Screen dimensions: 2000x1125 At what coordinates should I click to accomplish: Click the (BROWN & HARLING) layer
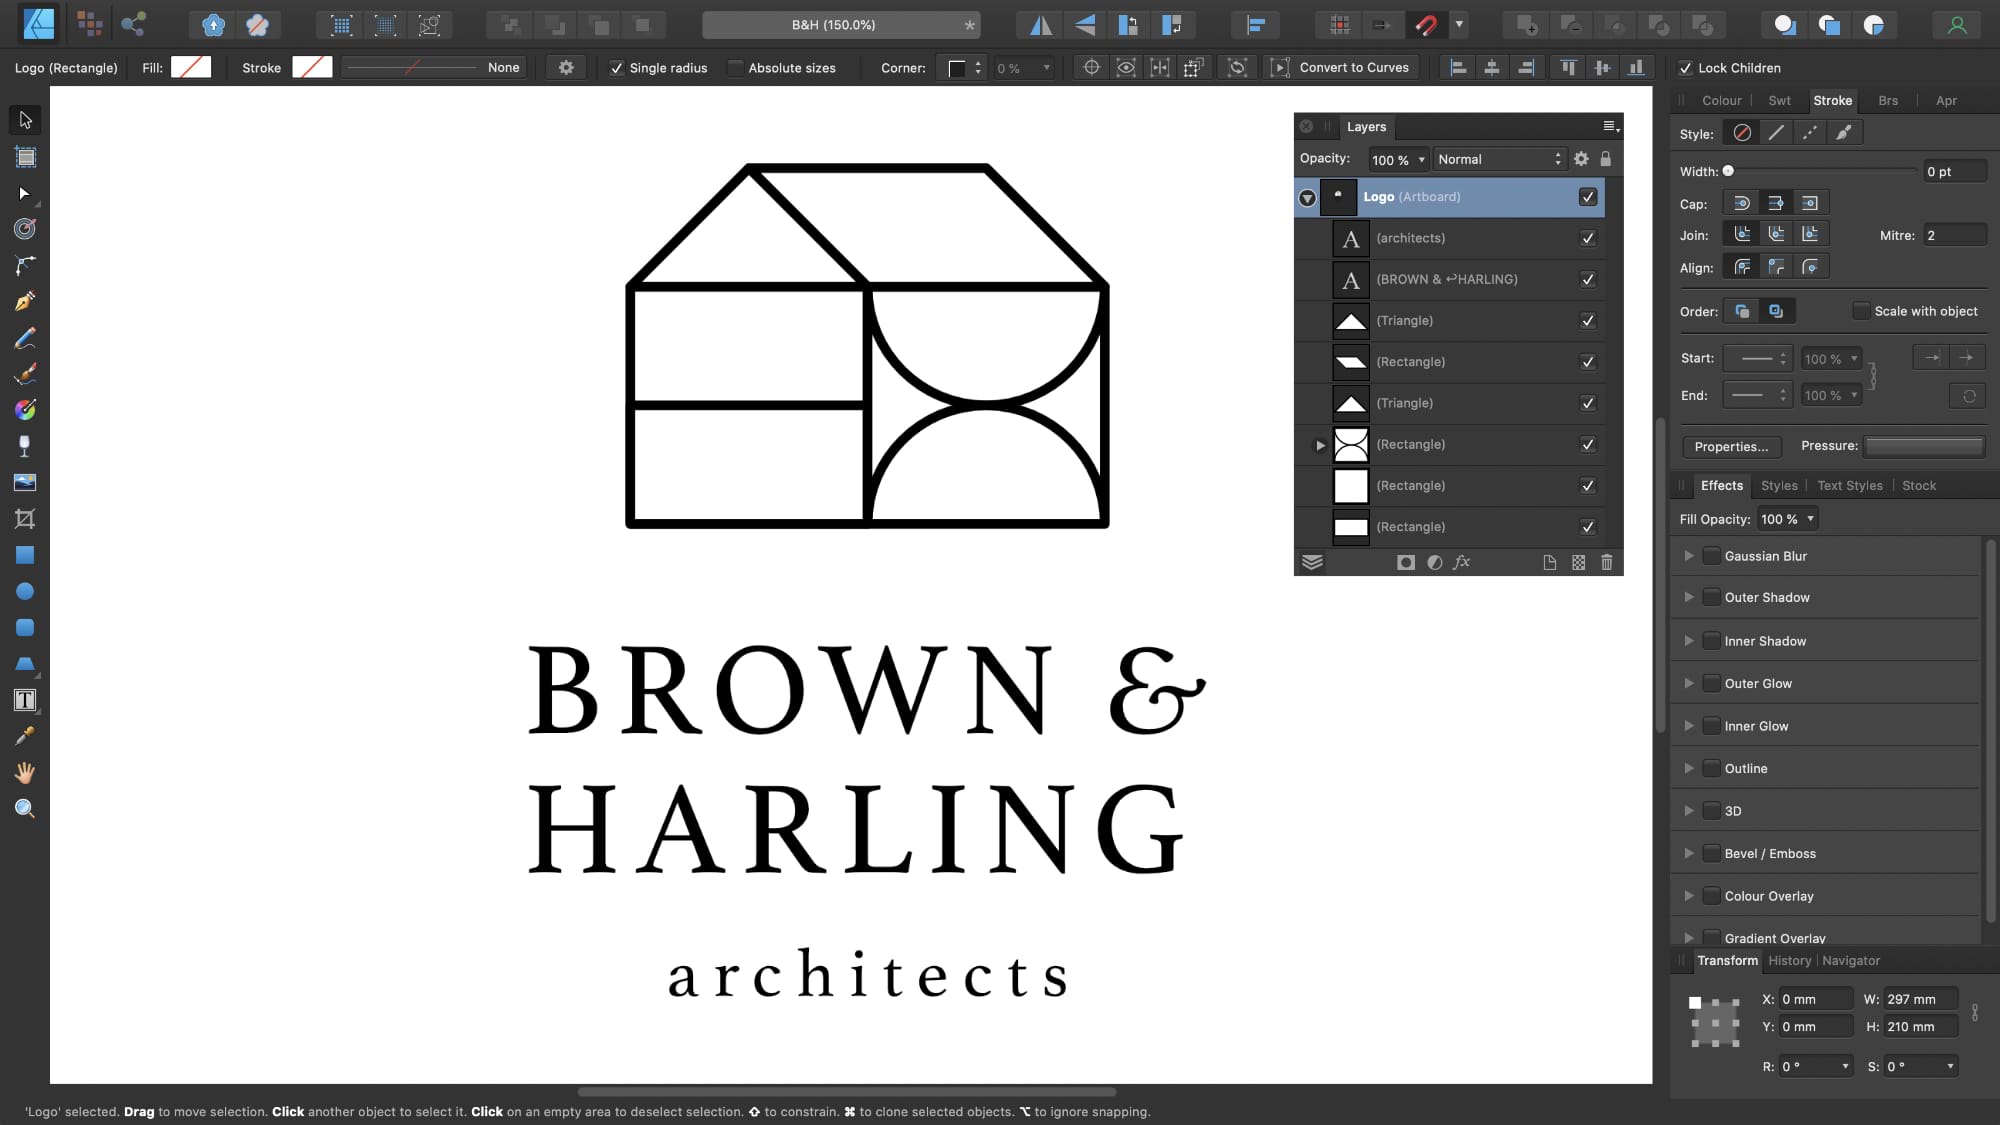pyautogui.click(x=1446, y=279)
